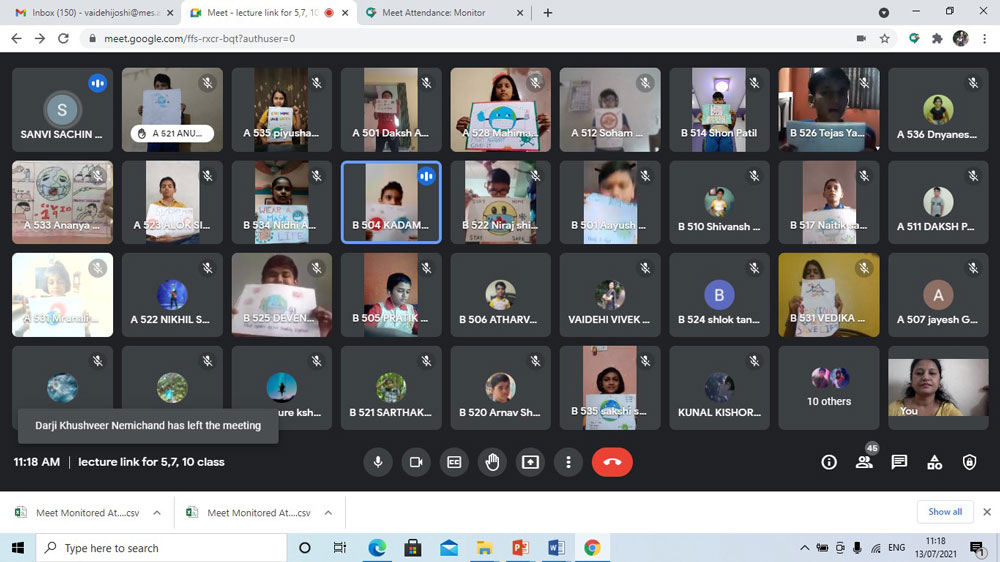Expand second downloaded CSV file options
The image size is (1000, 562).
tap(328, 513)
